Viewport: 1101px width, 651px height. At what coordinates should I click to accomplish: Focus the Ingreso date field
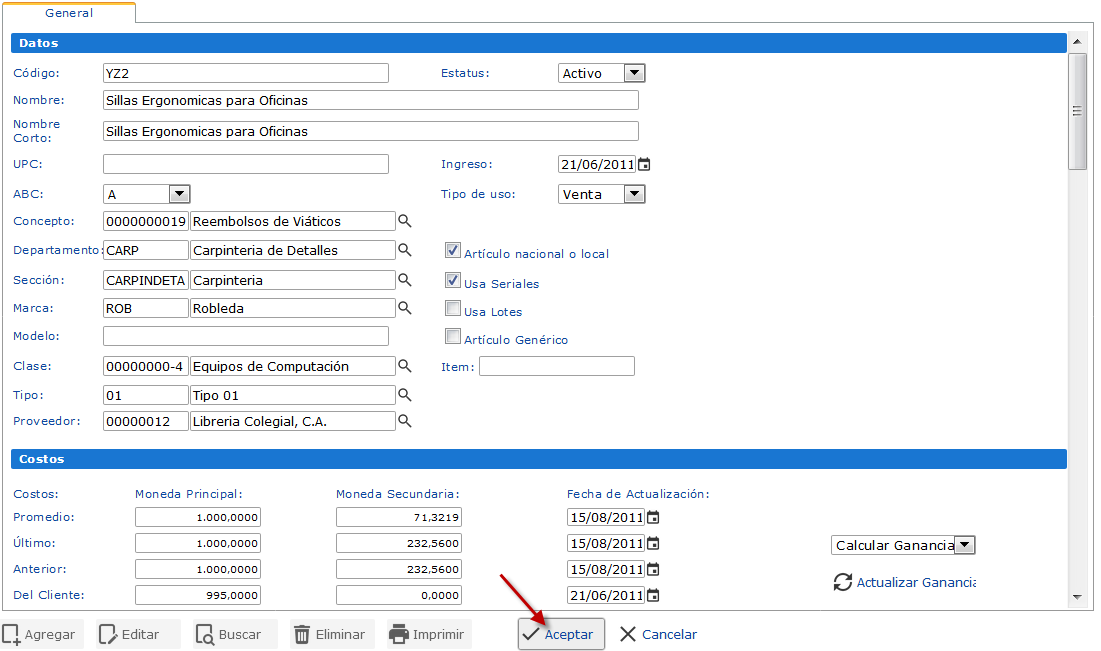tap(597, 164)
